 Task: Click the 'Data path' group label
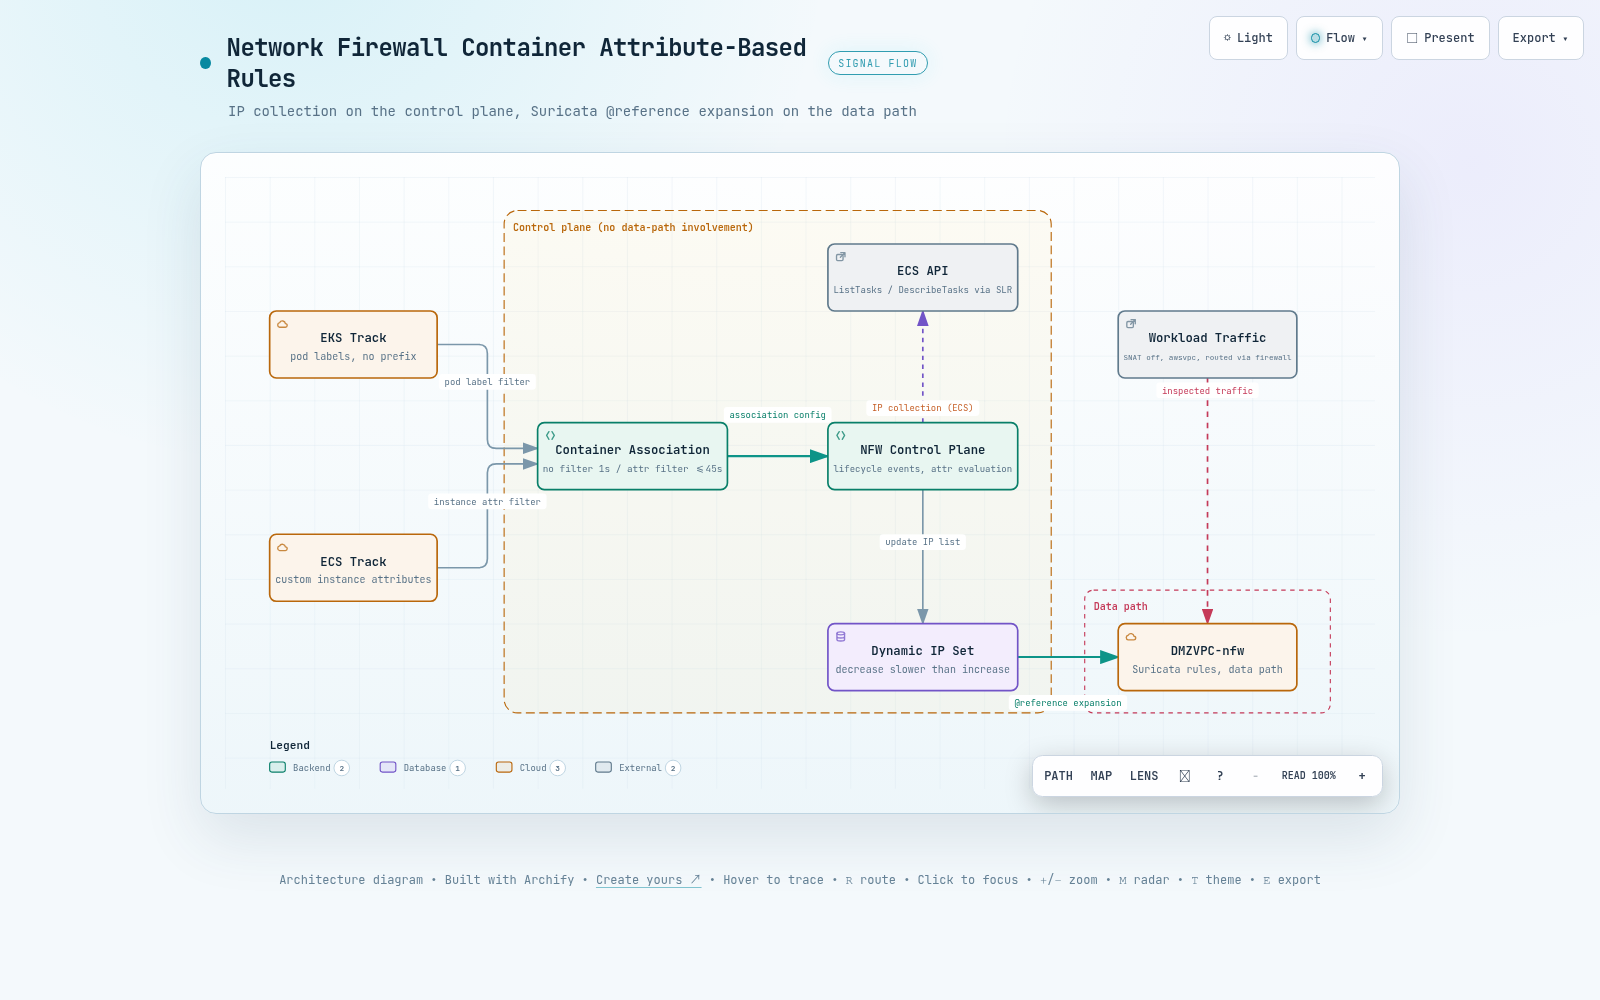1120,607
